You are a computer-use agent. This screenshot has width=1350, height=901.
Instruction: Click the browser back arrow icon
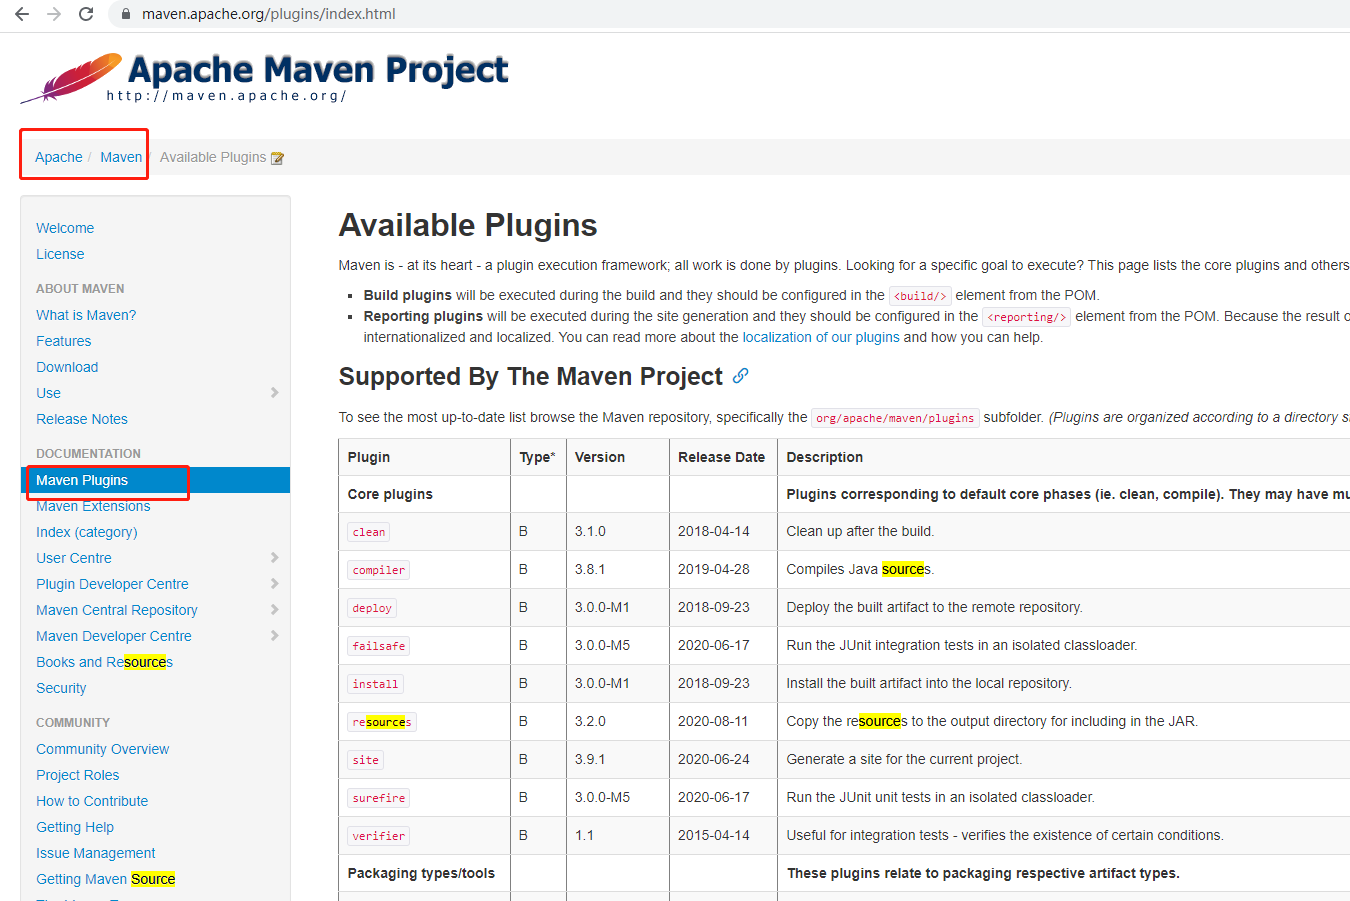22,14
